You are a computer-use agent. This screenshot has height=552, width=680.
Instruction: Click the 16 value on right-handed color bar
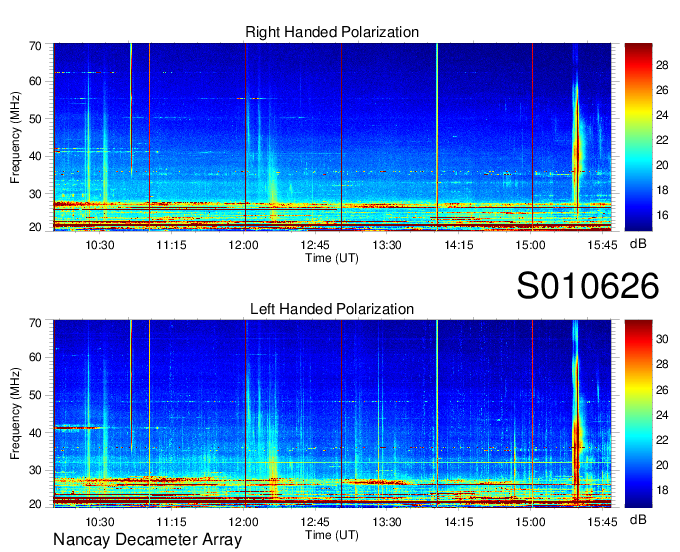click(x=662, y=215)
